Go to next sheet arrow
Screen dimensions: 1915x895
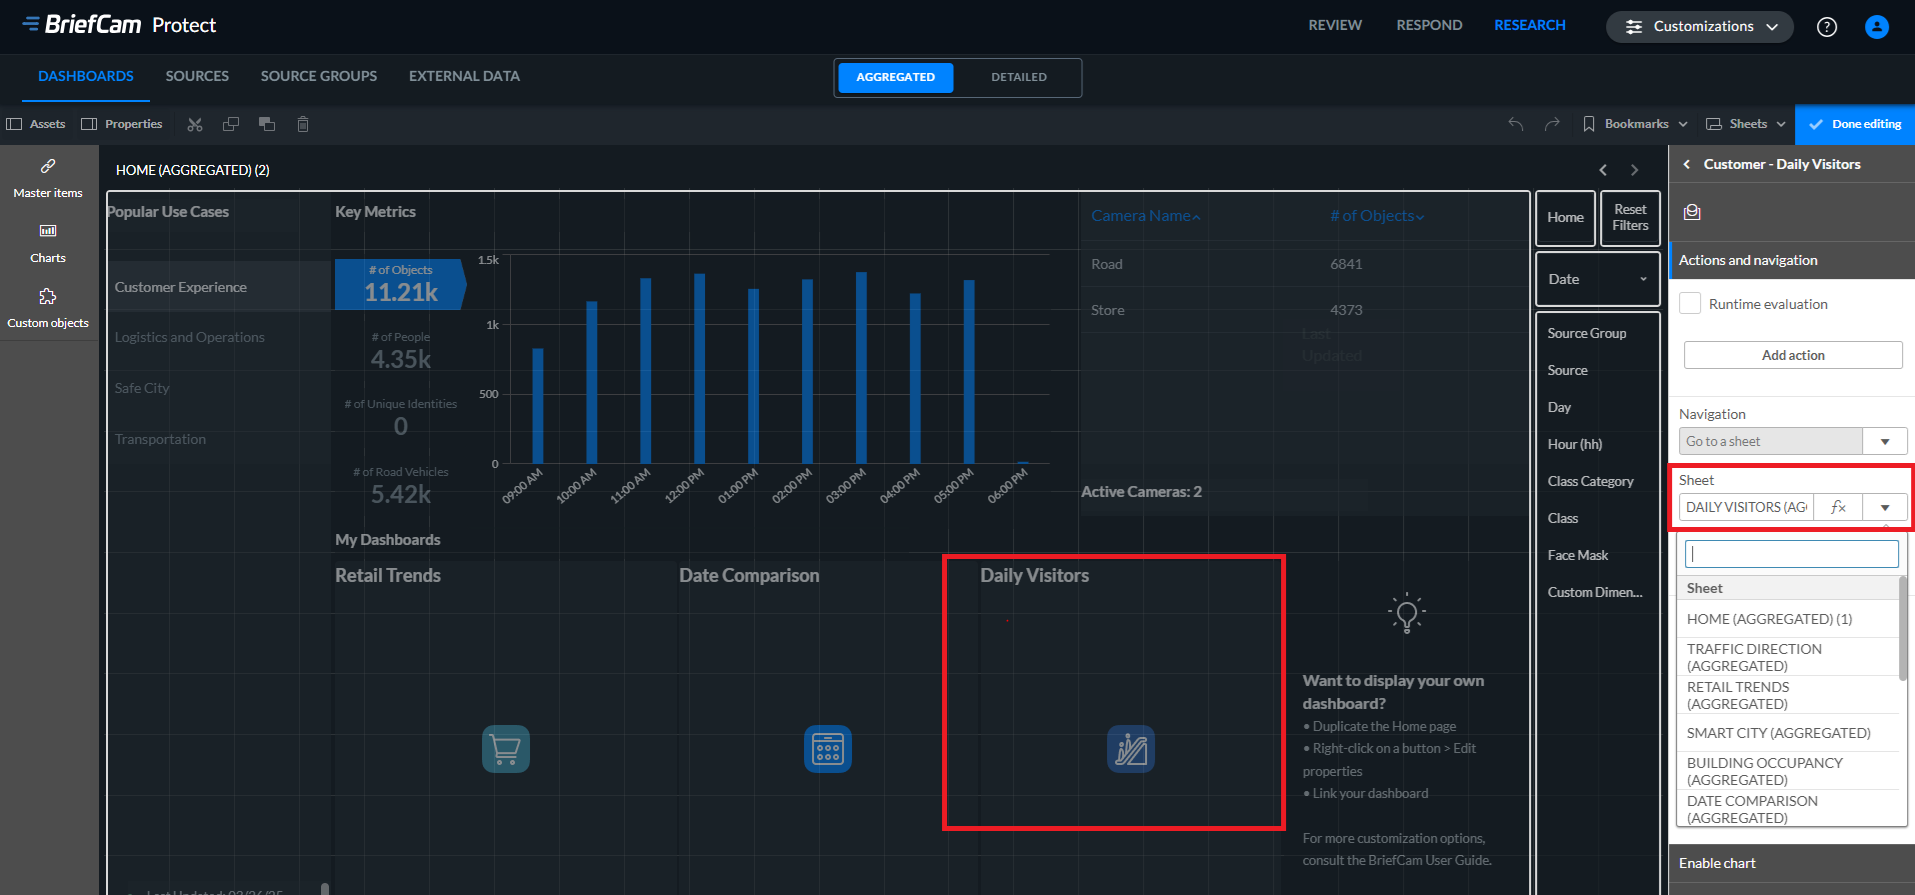point(1635,170)
